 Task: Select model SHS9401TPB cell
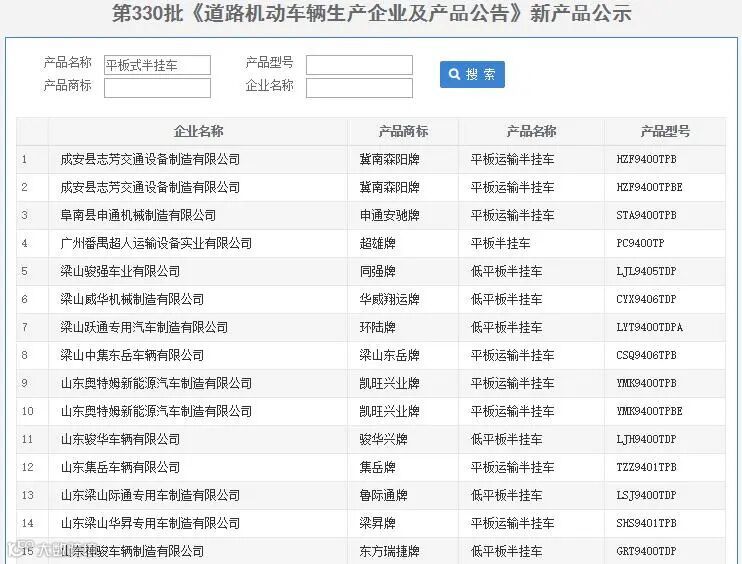[665, 523]
